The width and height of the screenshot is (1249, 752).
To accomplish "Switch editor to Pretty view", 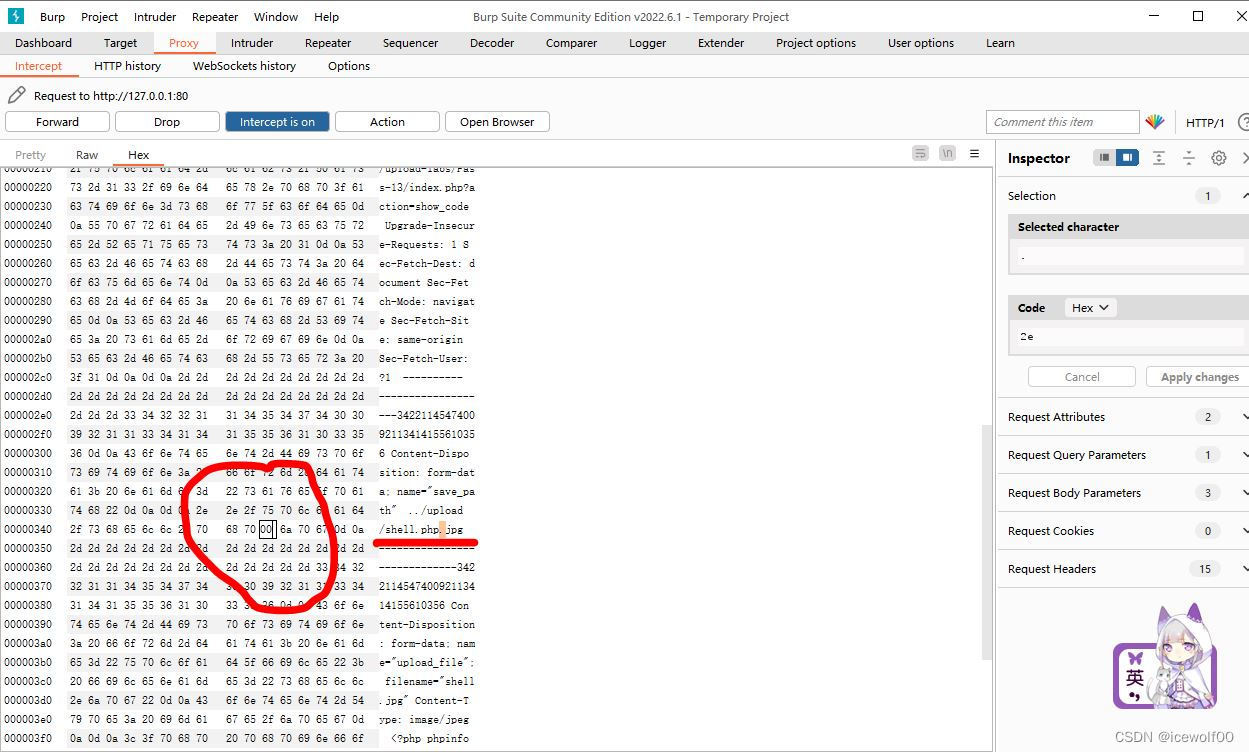I will tap(30, 155).
